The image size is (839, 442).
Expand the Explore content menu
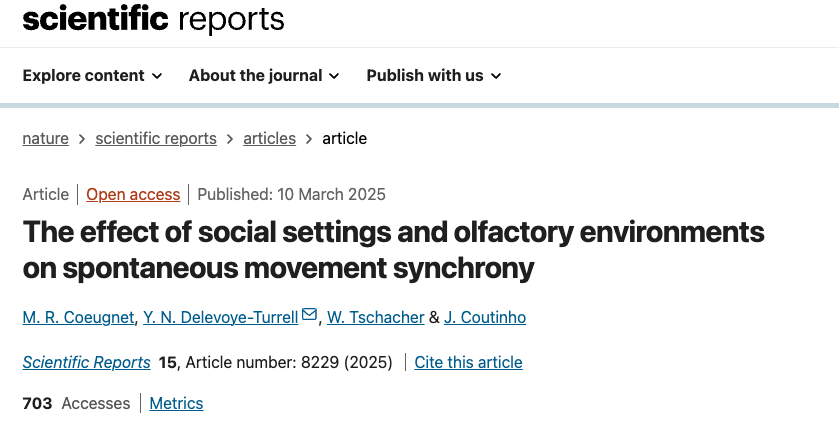(x=92, y=75)
